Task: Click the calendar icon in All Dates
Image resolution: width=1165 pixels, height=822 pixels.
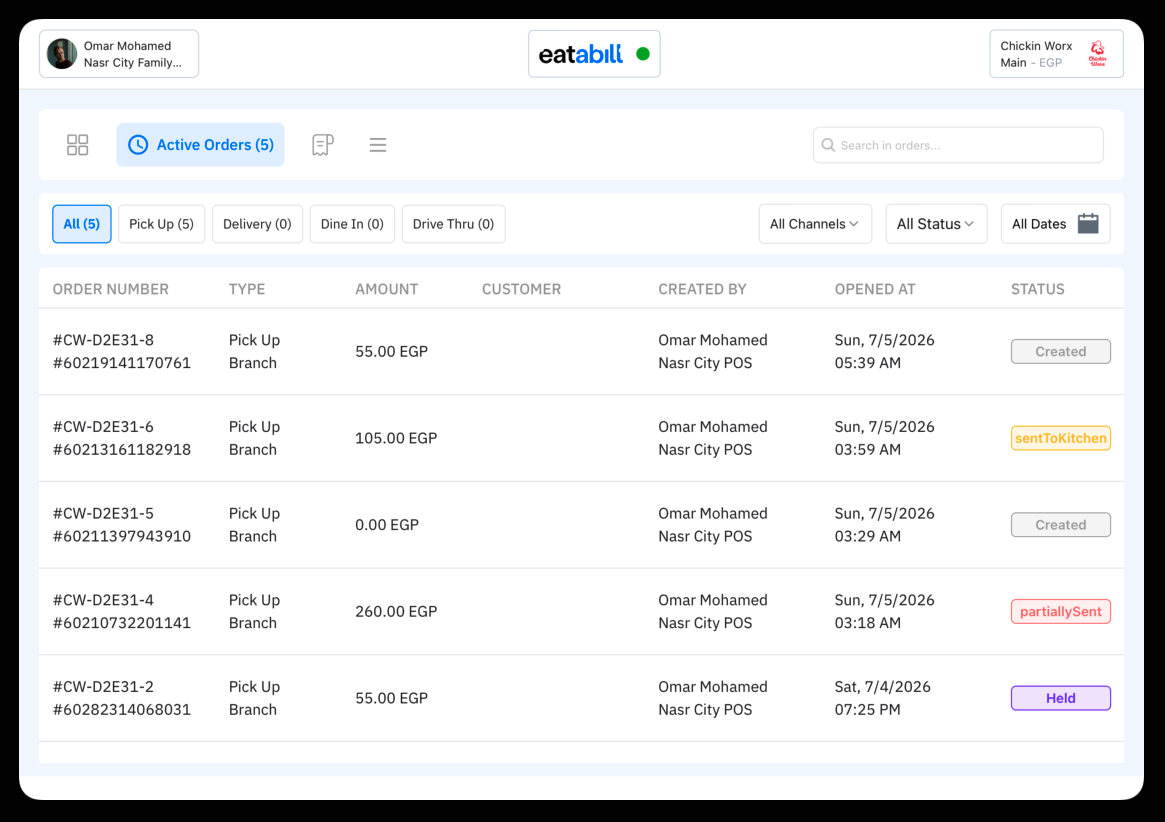Action: click(1088, 224)
